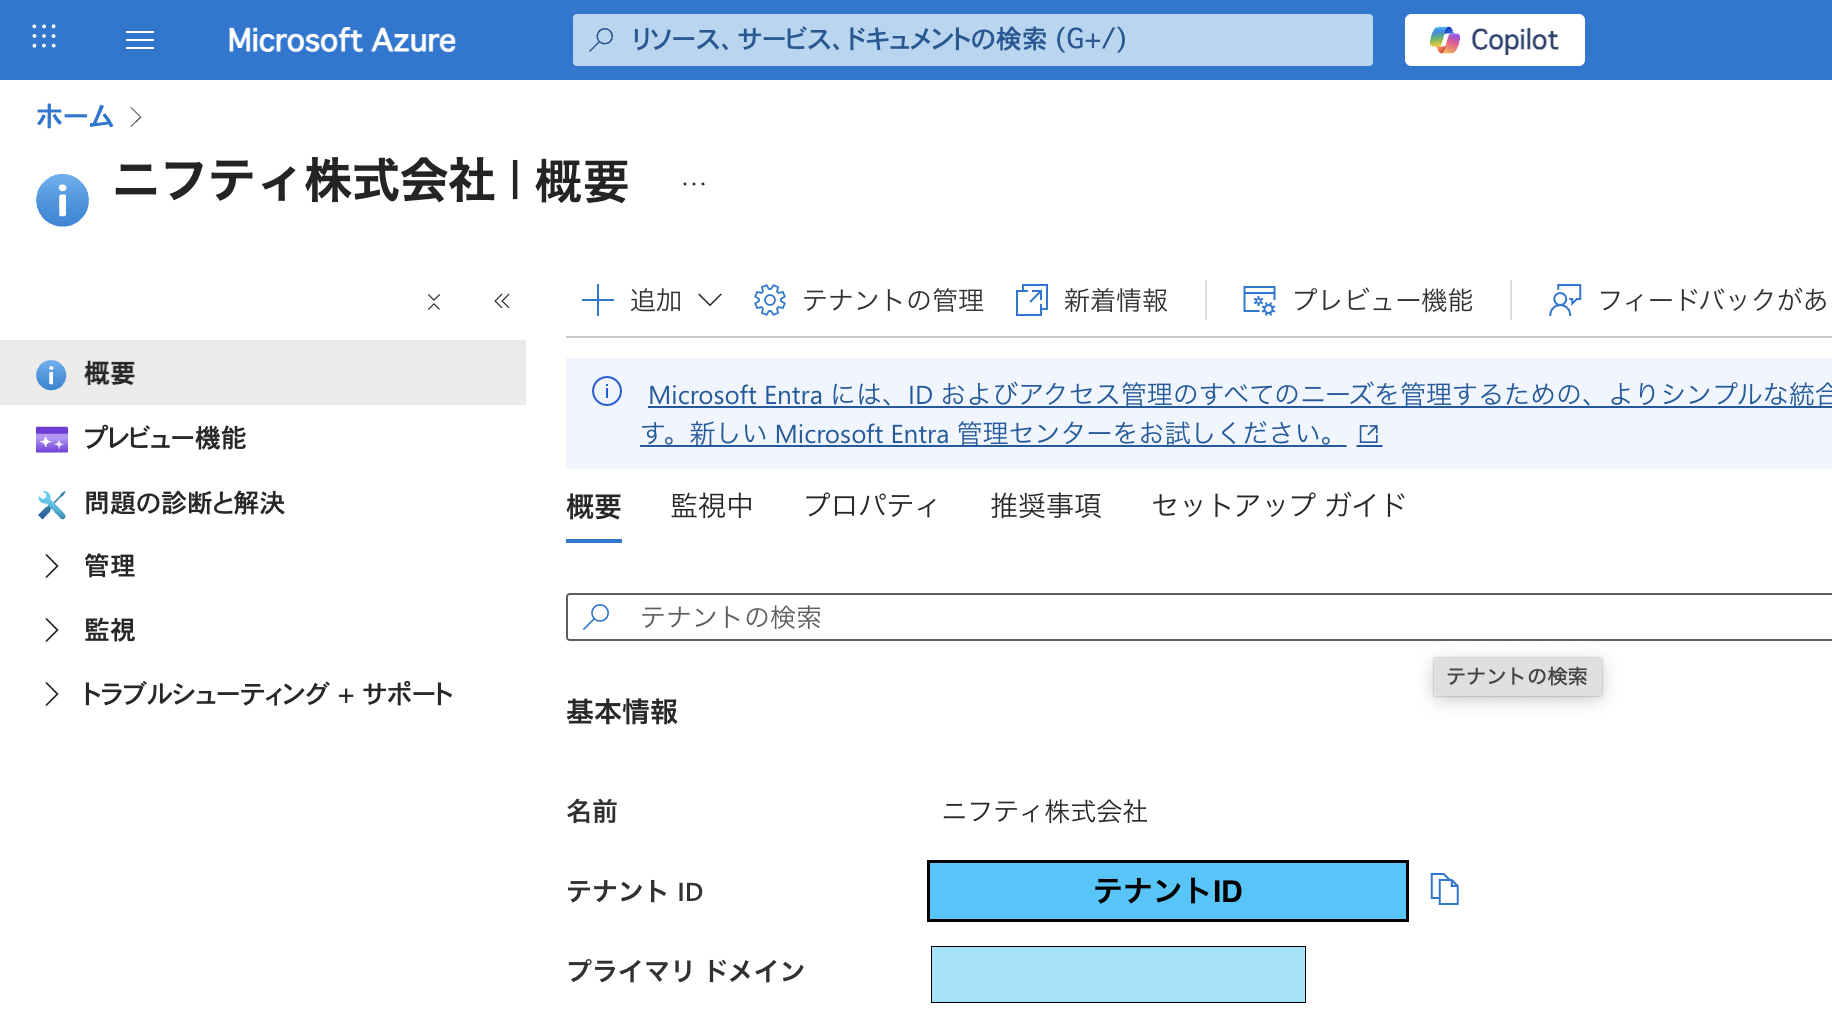1832x1022 pixels.
Task: Click the toolbar プレビュー機能 icon
Action: (x=1259, y=300)
